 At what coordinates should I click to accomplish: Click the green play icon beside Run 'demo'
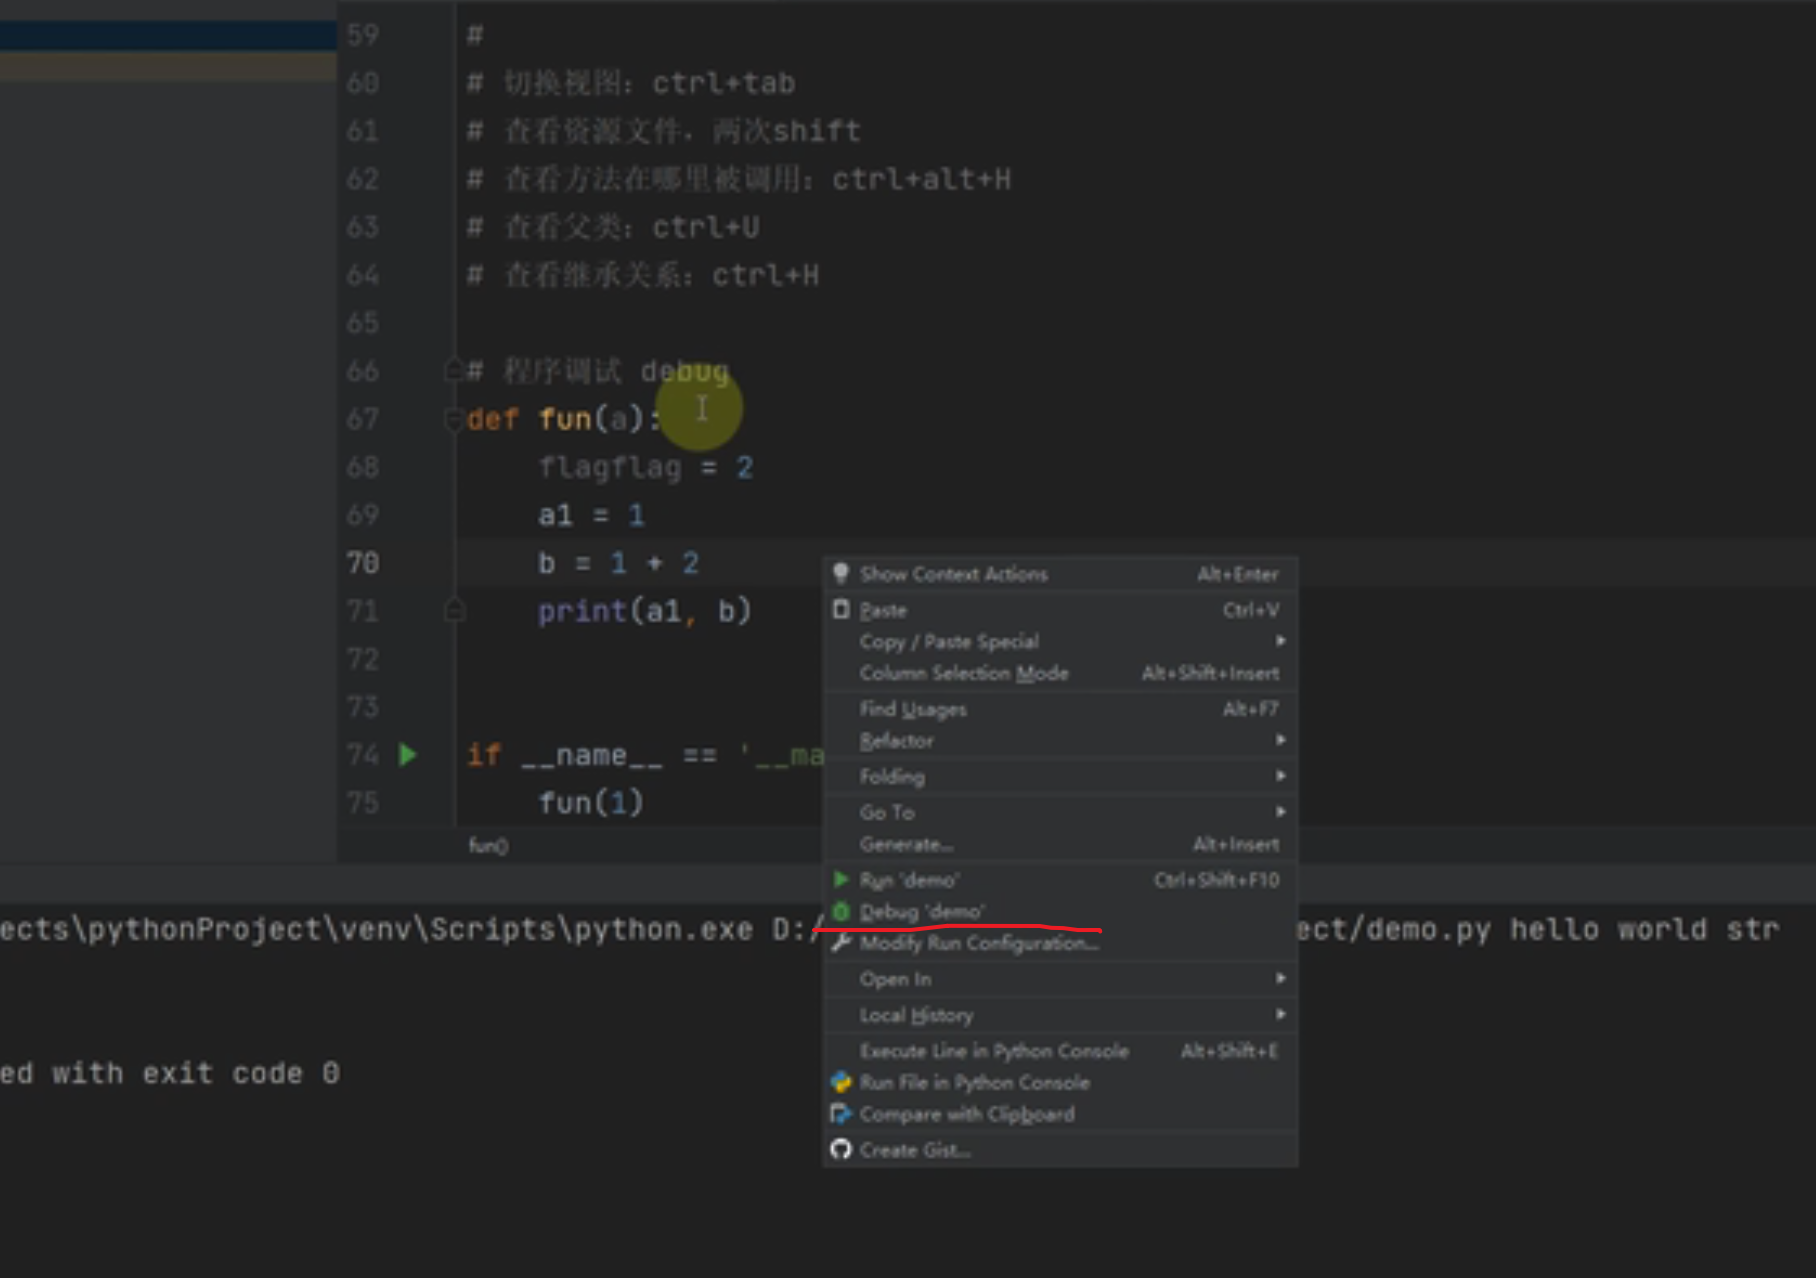[x=841, y=880]
